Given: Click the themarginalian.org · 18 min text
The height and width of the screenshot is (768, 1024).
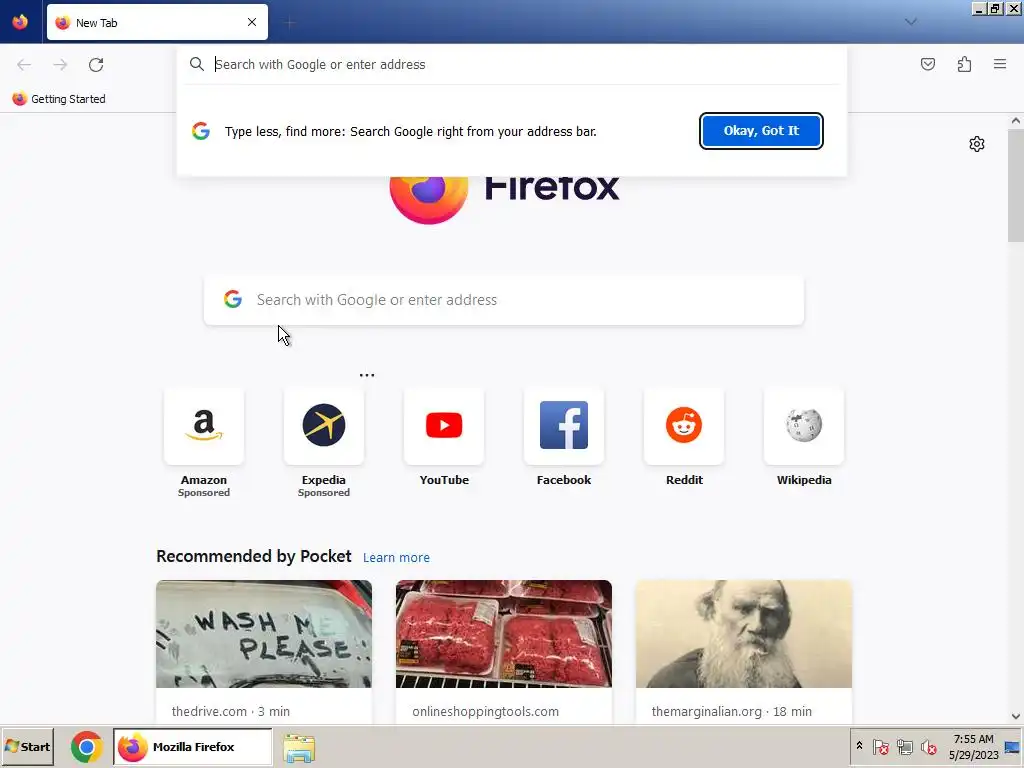Looking at the screenshot, I should 731,711.
